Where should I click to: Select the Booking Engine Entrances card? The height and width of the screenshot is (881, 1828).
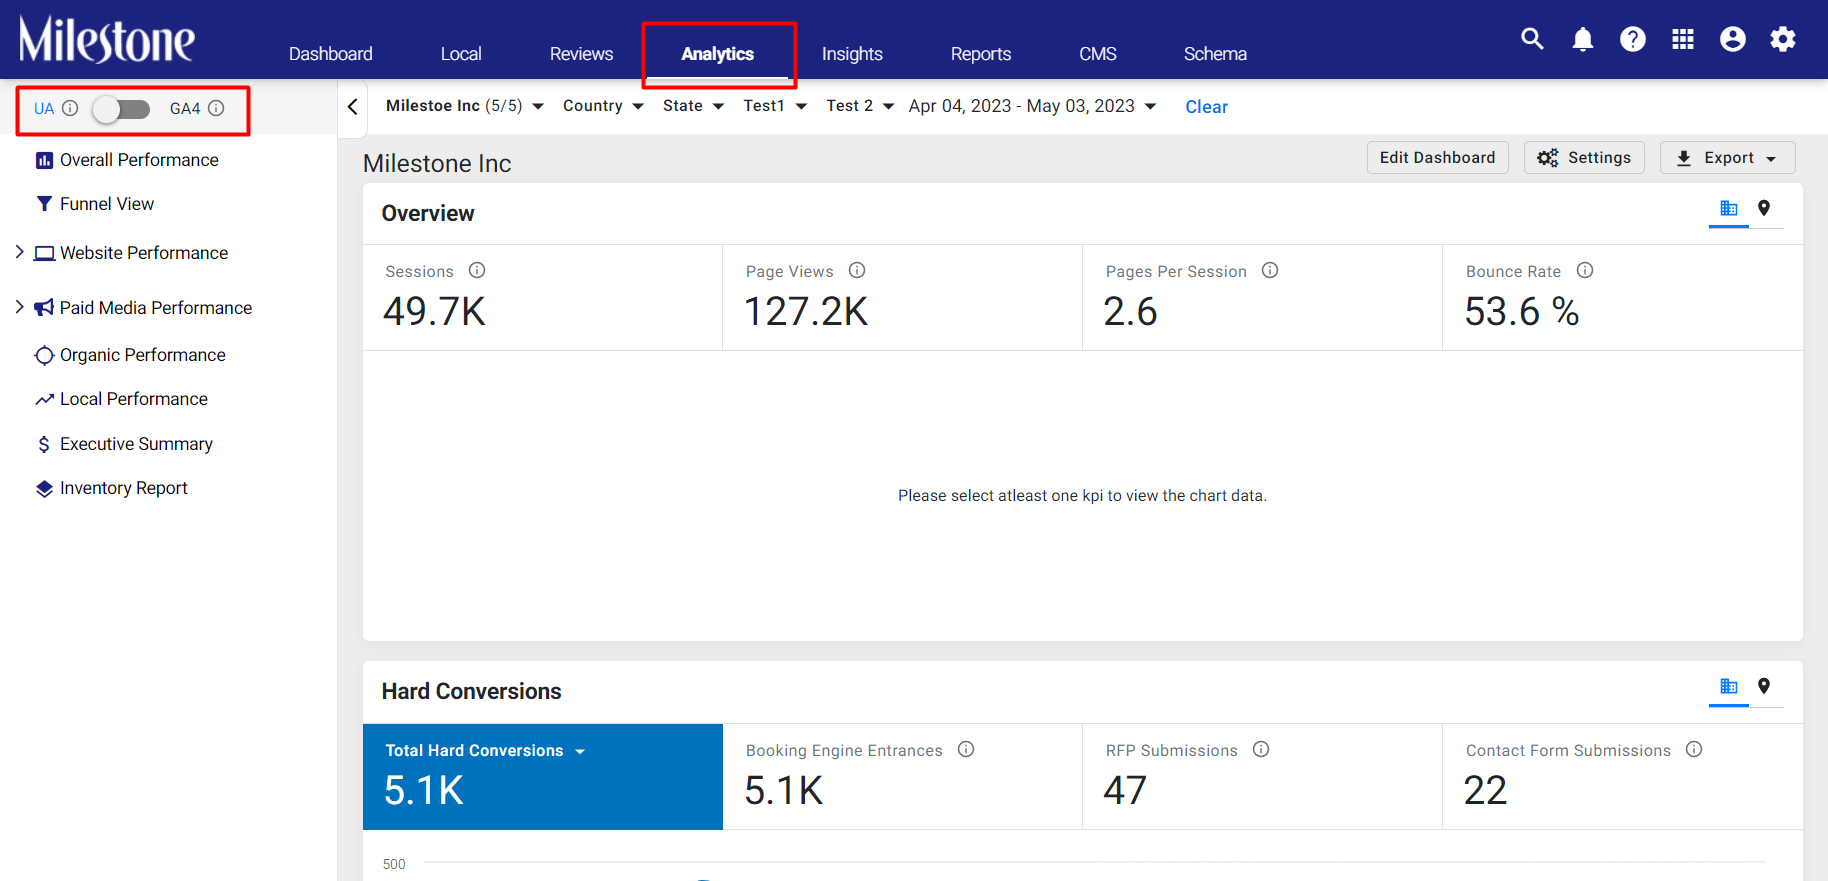coord(903,777)
